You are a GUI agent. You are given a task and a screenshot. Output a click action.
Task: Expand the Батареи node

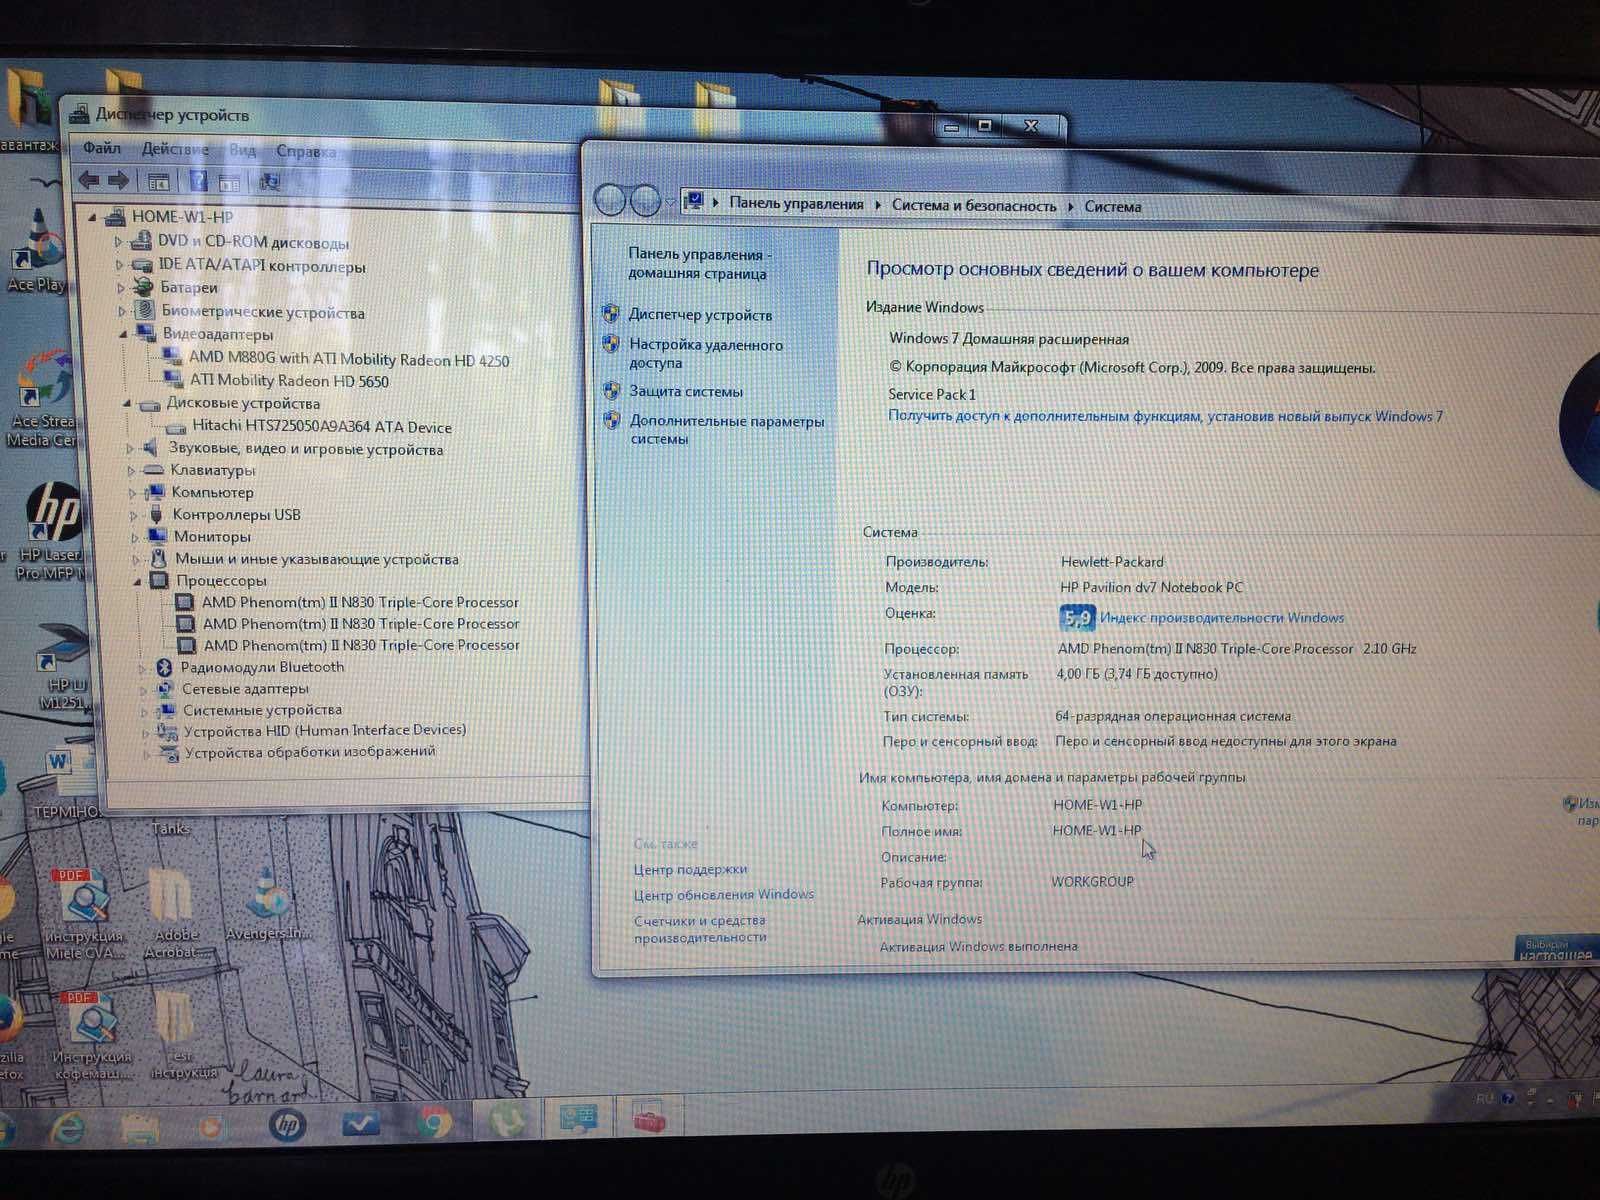click(x=121, y=288)
